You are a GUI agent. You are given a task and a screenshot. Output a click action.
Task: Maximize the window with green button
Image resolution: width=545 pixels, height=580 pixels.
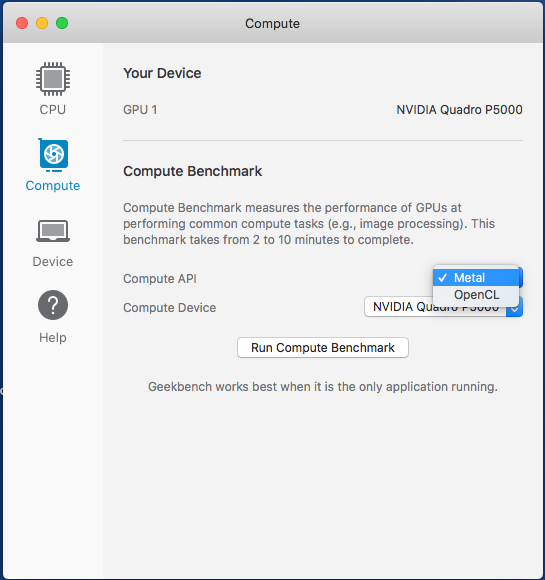[62, 23]
